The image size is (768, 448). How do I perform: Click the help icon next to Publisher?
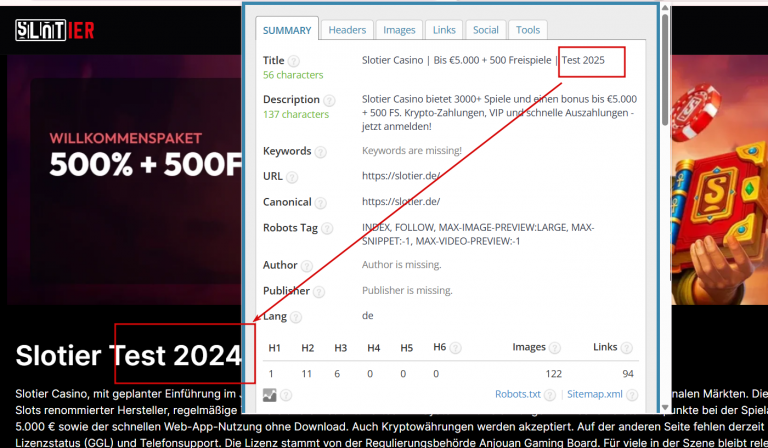(319, 292)
